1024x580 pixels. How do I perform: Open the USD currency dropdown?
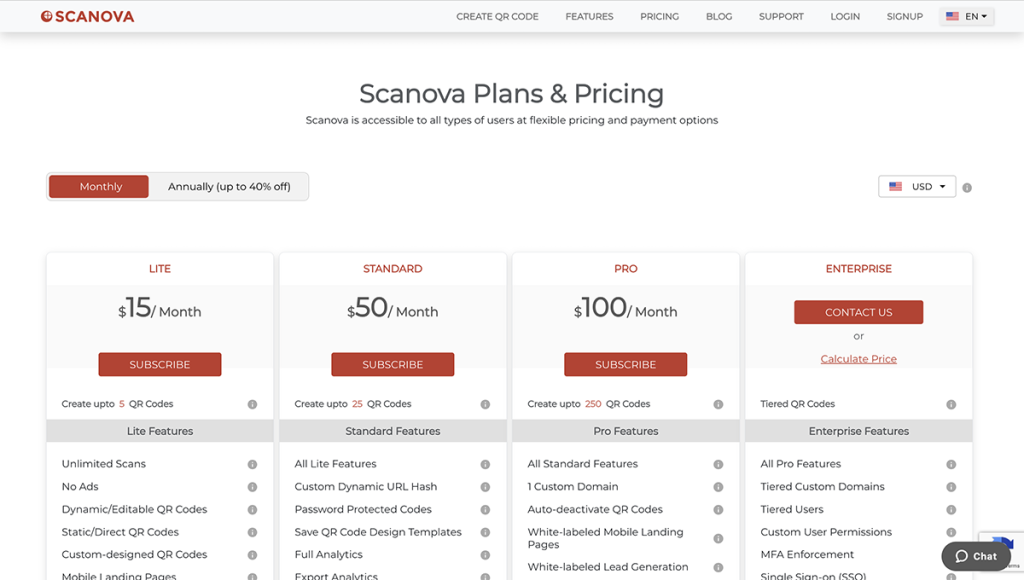(x=917, y=187)
